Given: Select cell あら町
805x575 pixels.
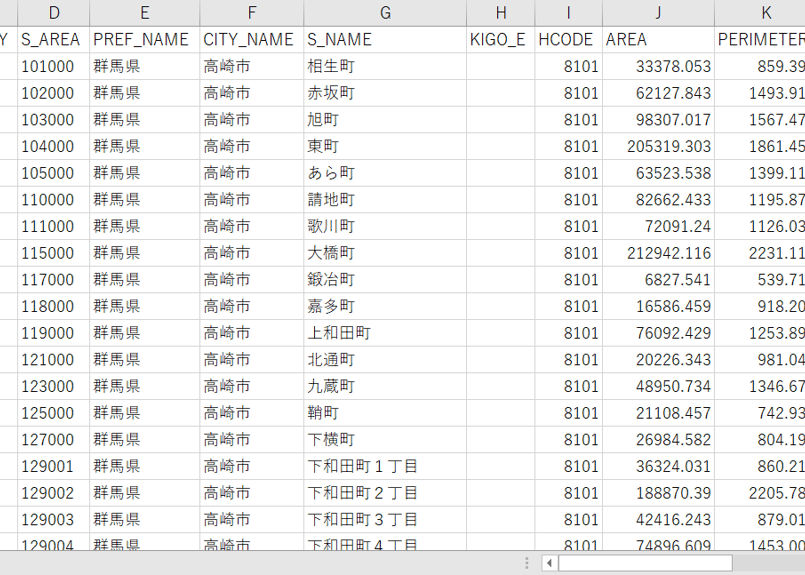Looking at the screenshot, I should click(385, 173).
